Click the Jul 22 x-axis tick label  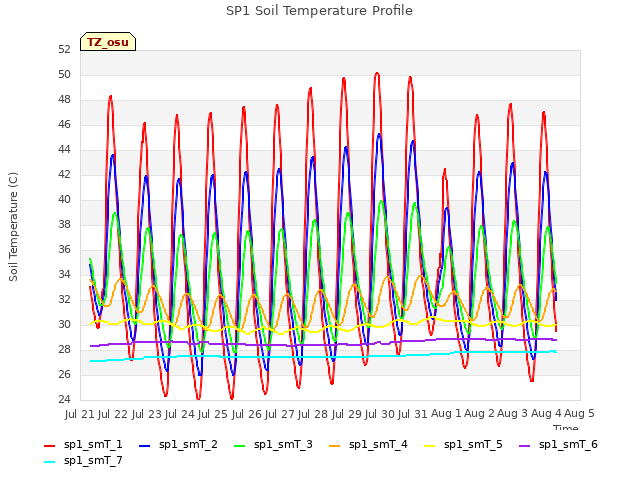[x=113, y=414]
